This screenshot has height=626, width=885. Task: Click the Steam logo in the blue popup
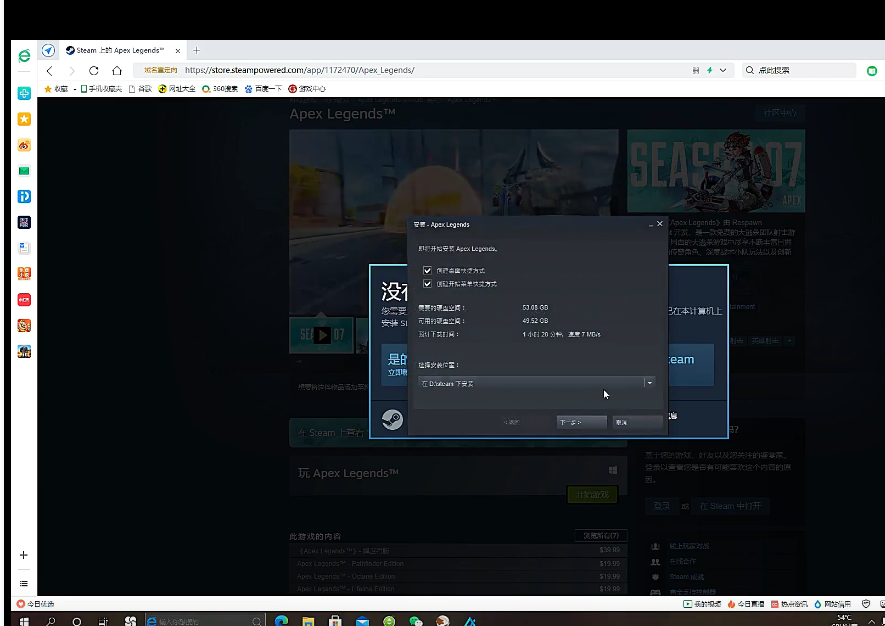point(392,419)
